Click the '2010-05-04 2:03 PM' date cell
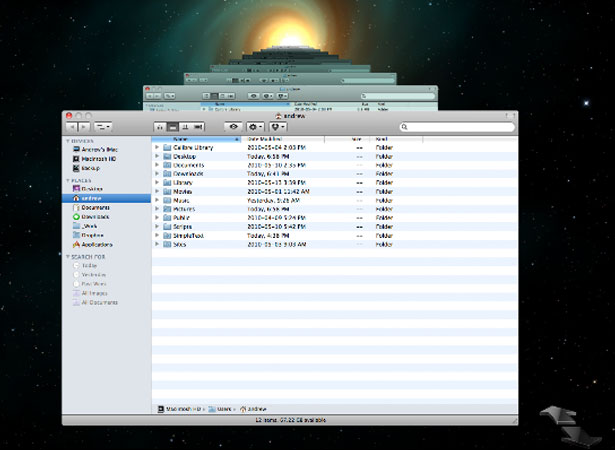The width and height of the screenshot is (615, 450). [x=277, y=148]
